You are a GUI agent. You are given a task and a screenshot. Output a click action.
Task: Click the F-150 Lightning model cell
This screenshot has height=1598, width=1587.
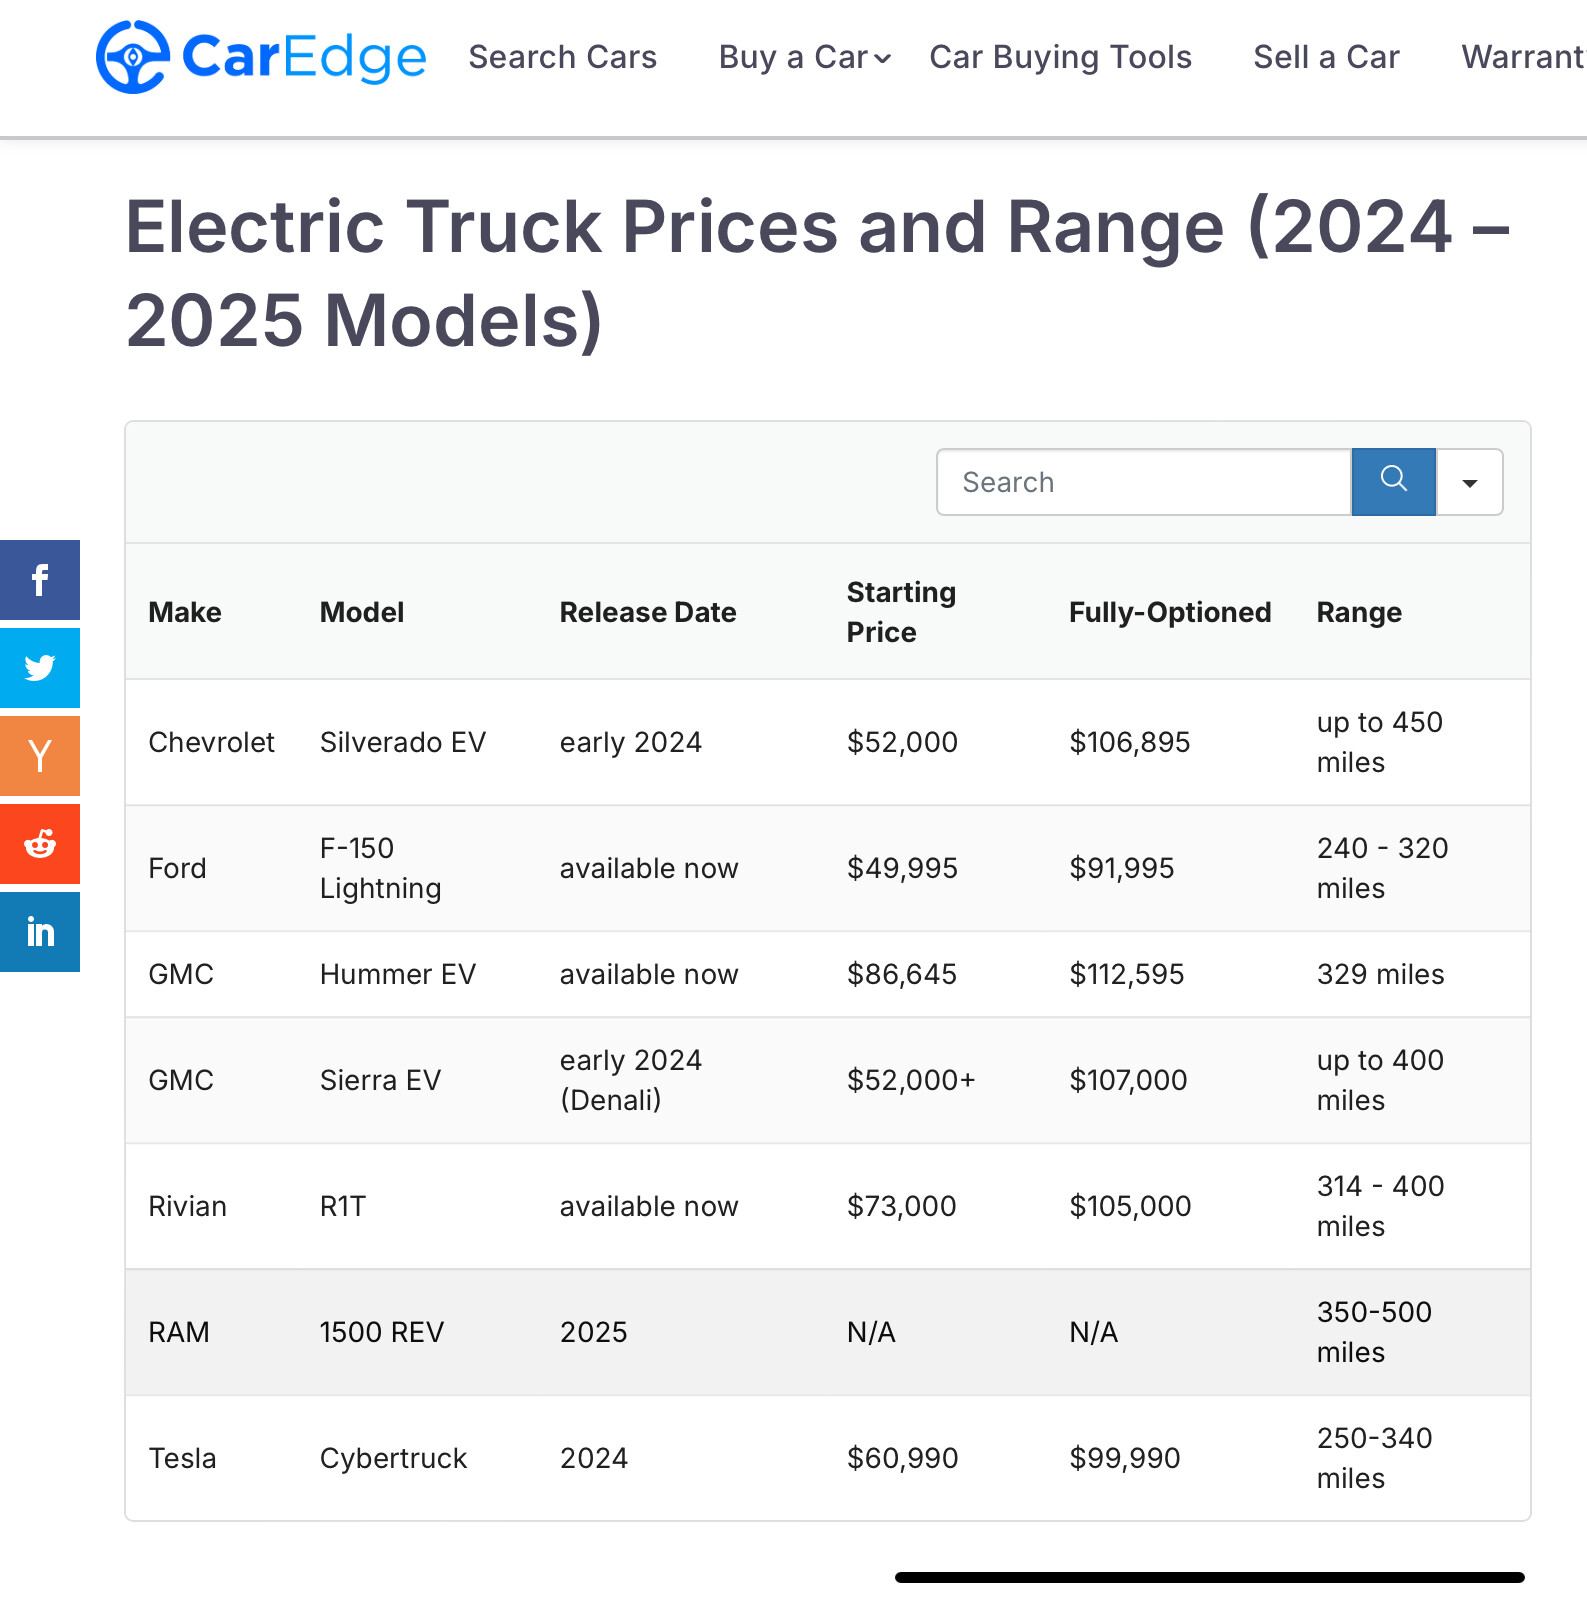click(x=380, y=868)
